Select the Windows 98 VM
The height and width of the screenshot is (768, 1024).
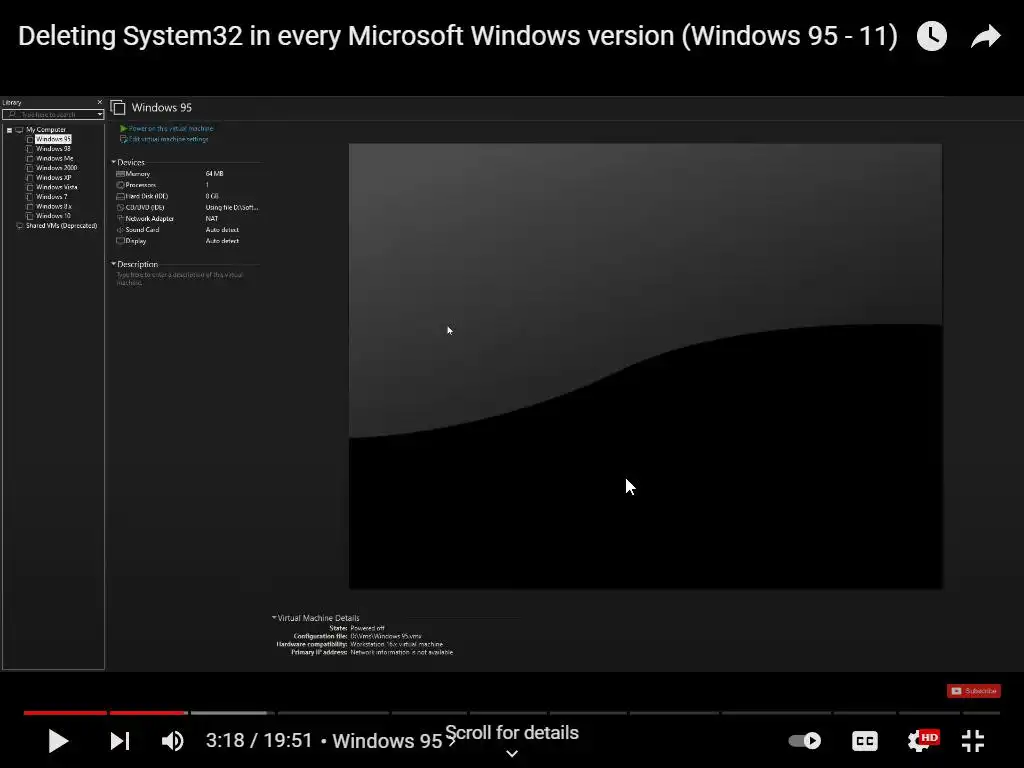click(x=53, y=149)
